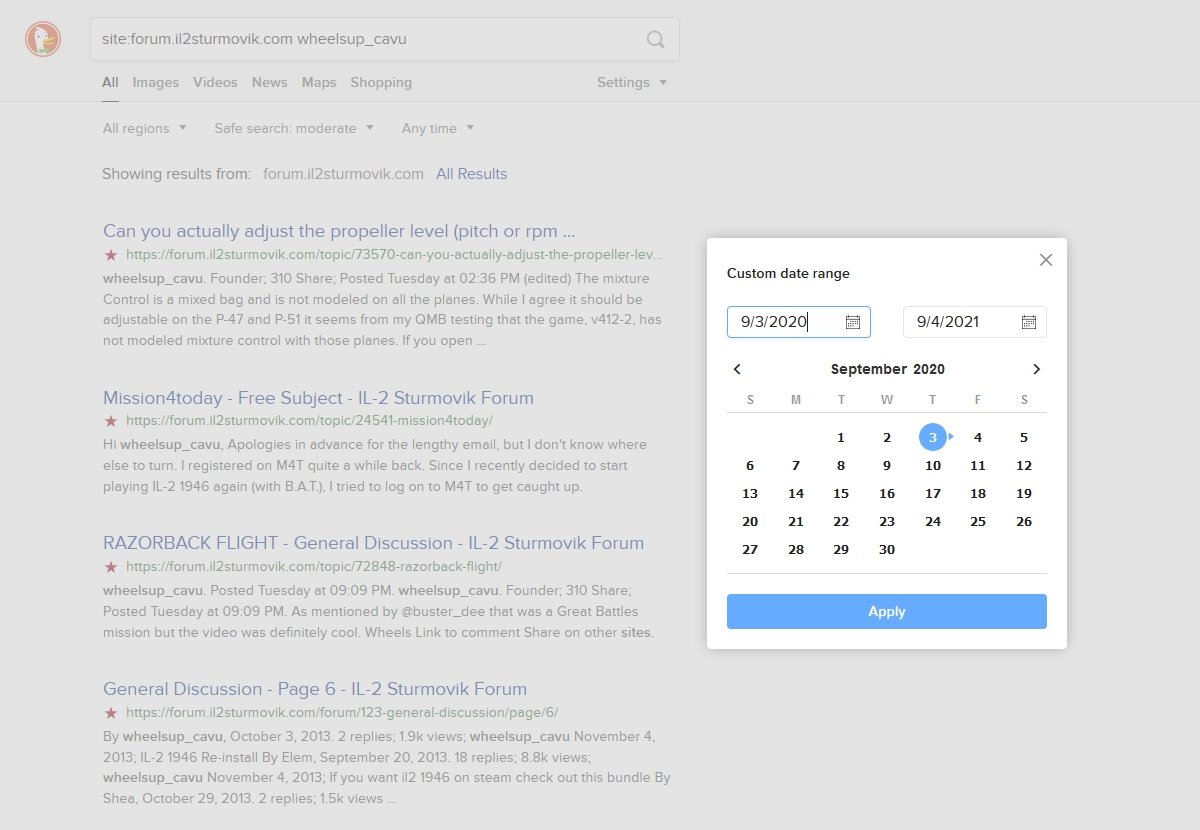Screen dimensions: 1200x830
Task: Click the DuckDuckGo logo icon
Action: (43, 39)
